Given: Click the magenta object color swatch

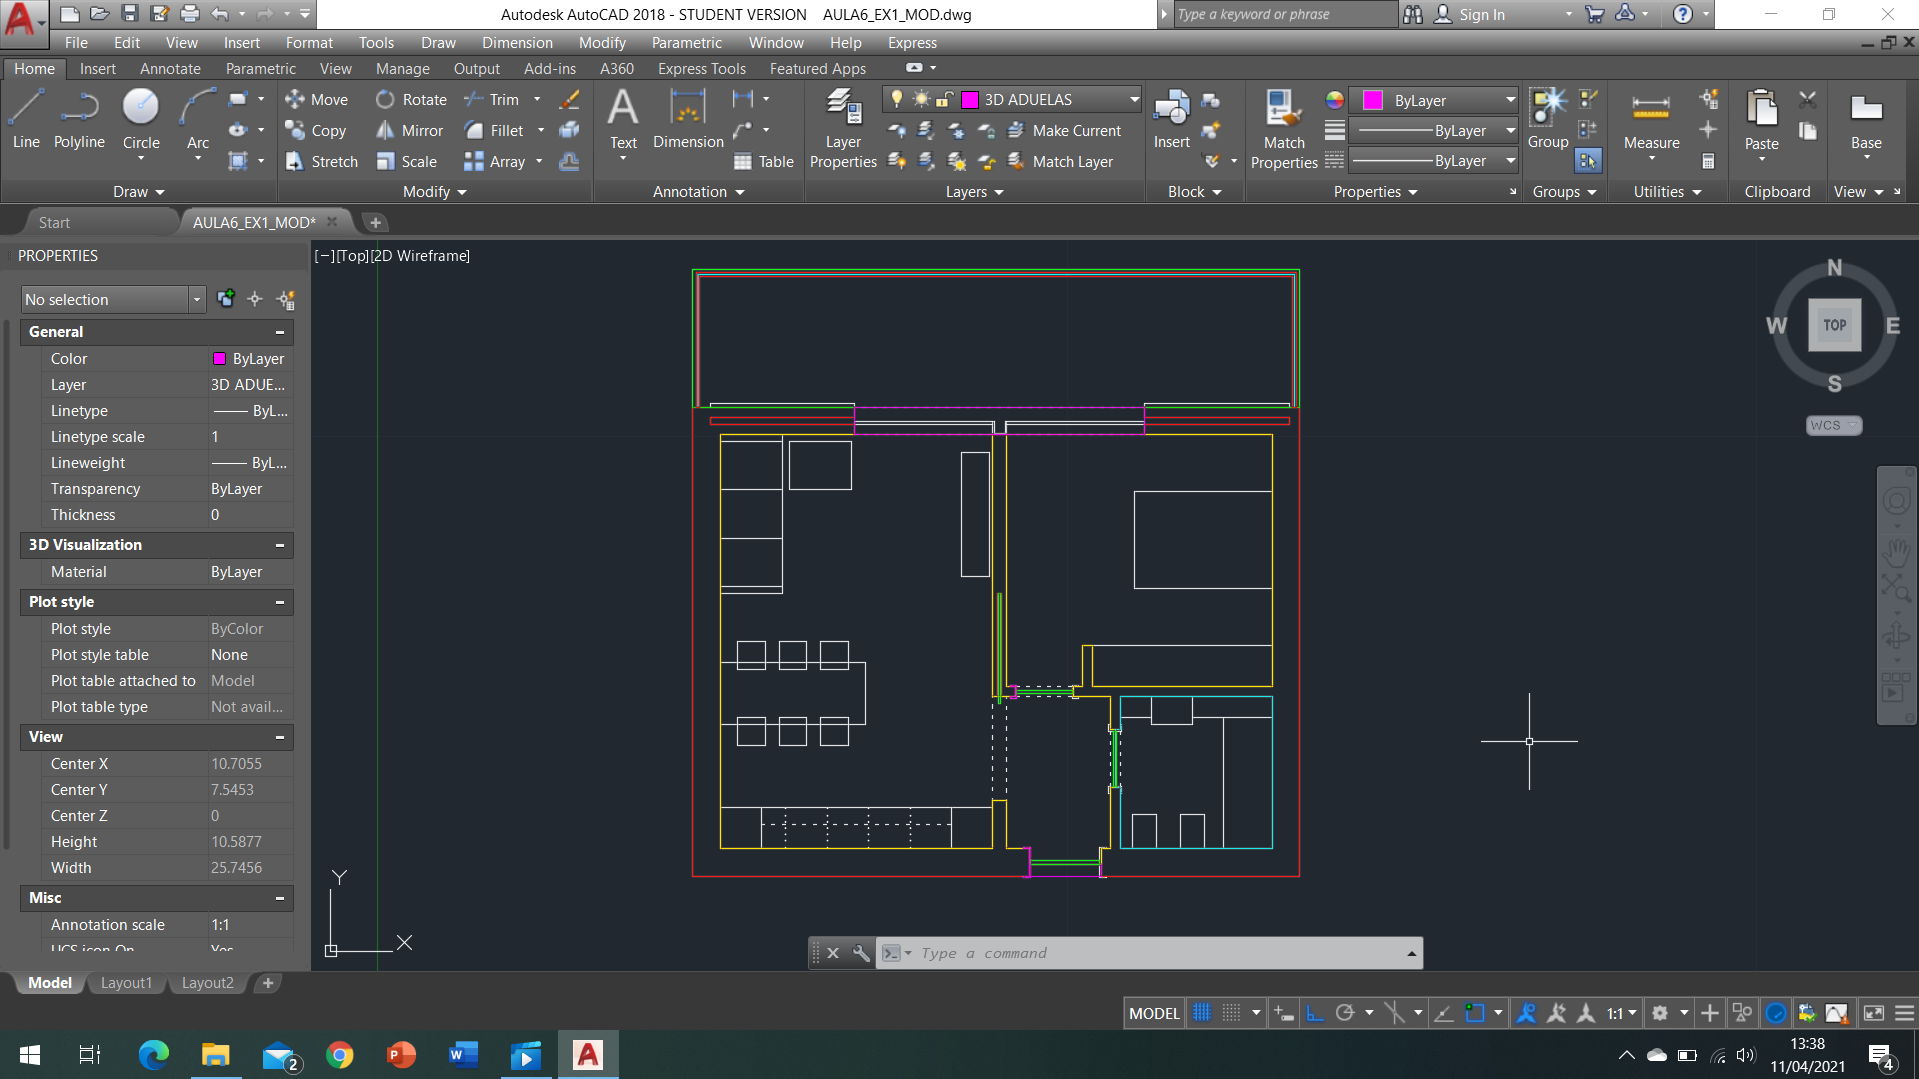Looking at the screenshot, I should coord(1373,100).
